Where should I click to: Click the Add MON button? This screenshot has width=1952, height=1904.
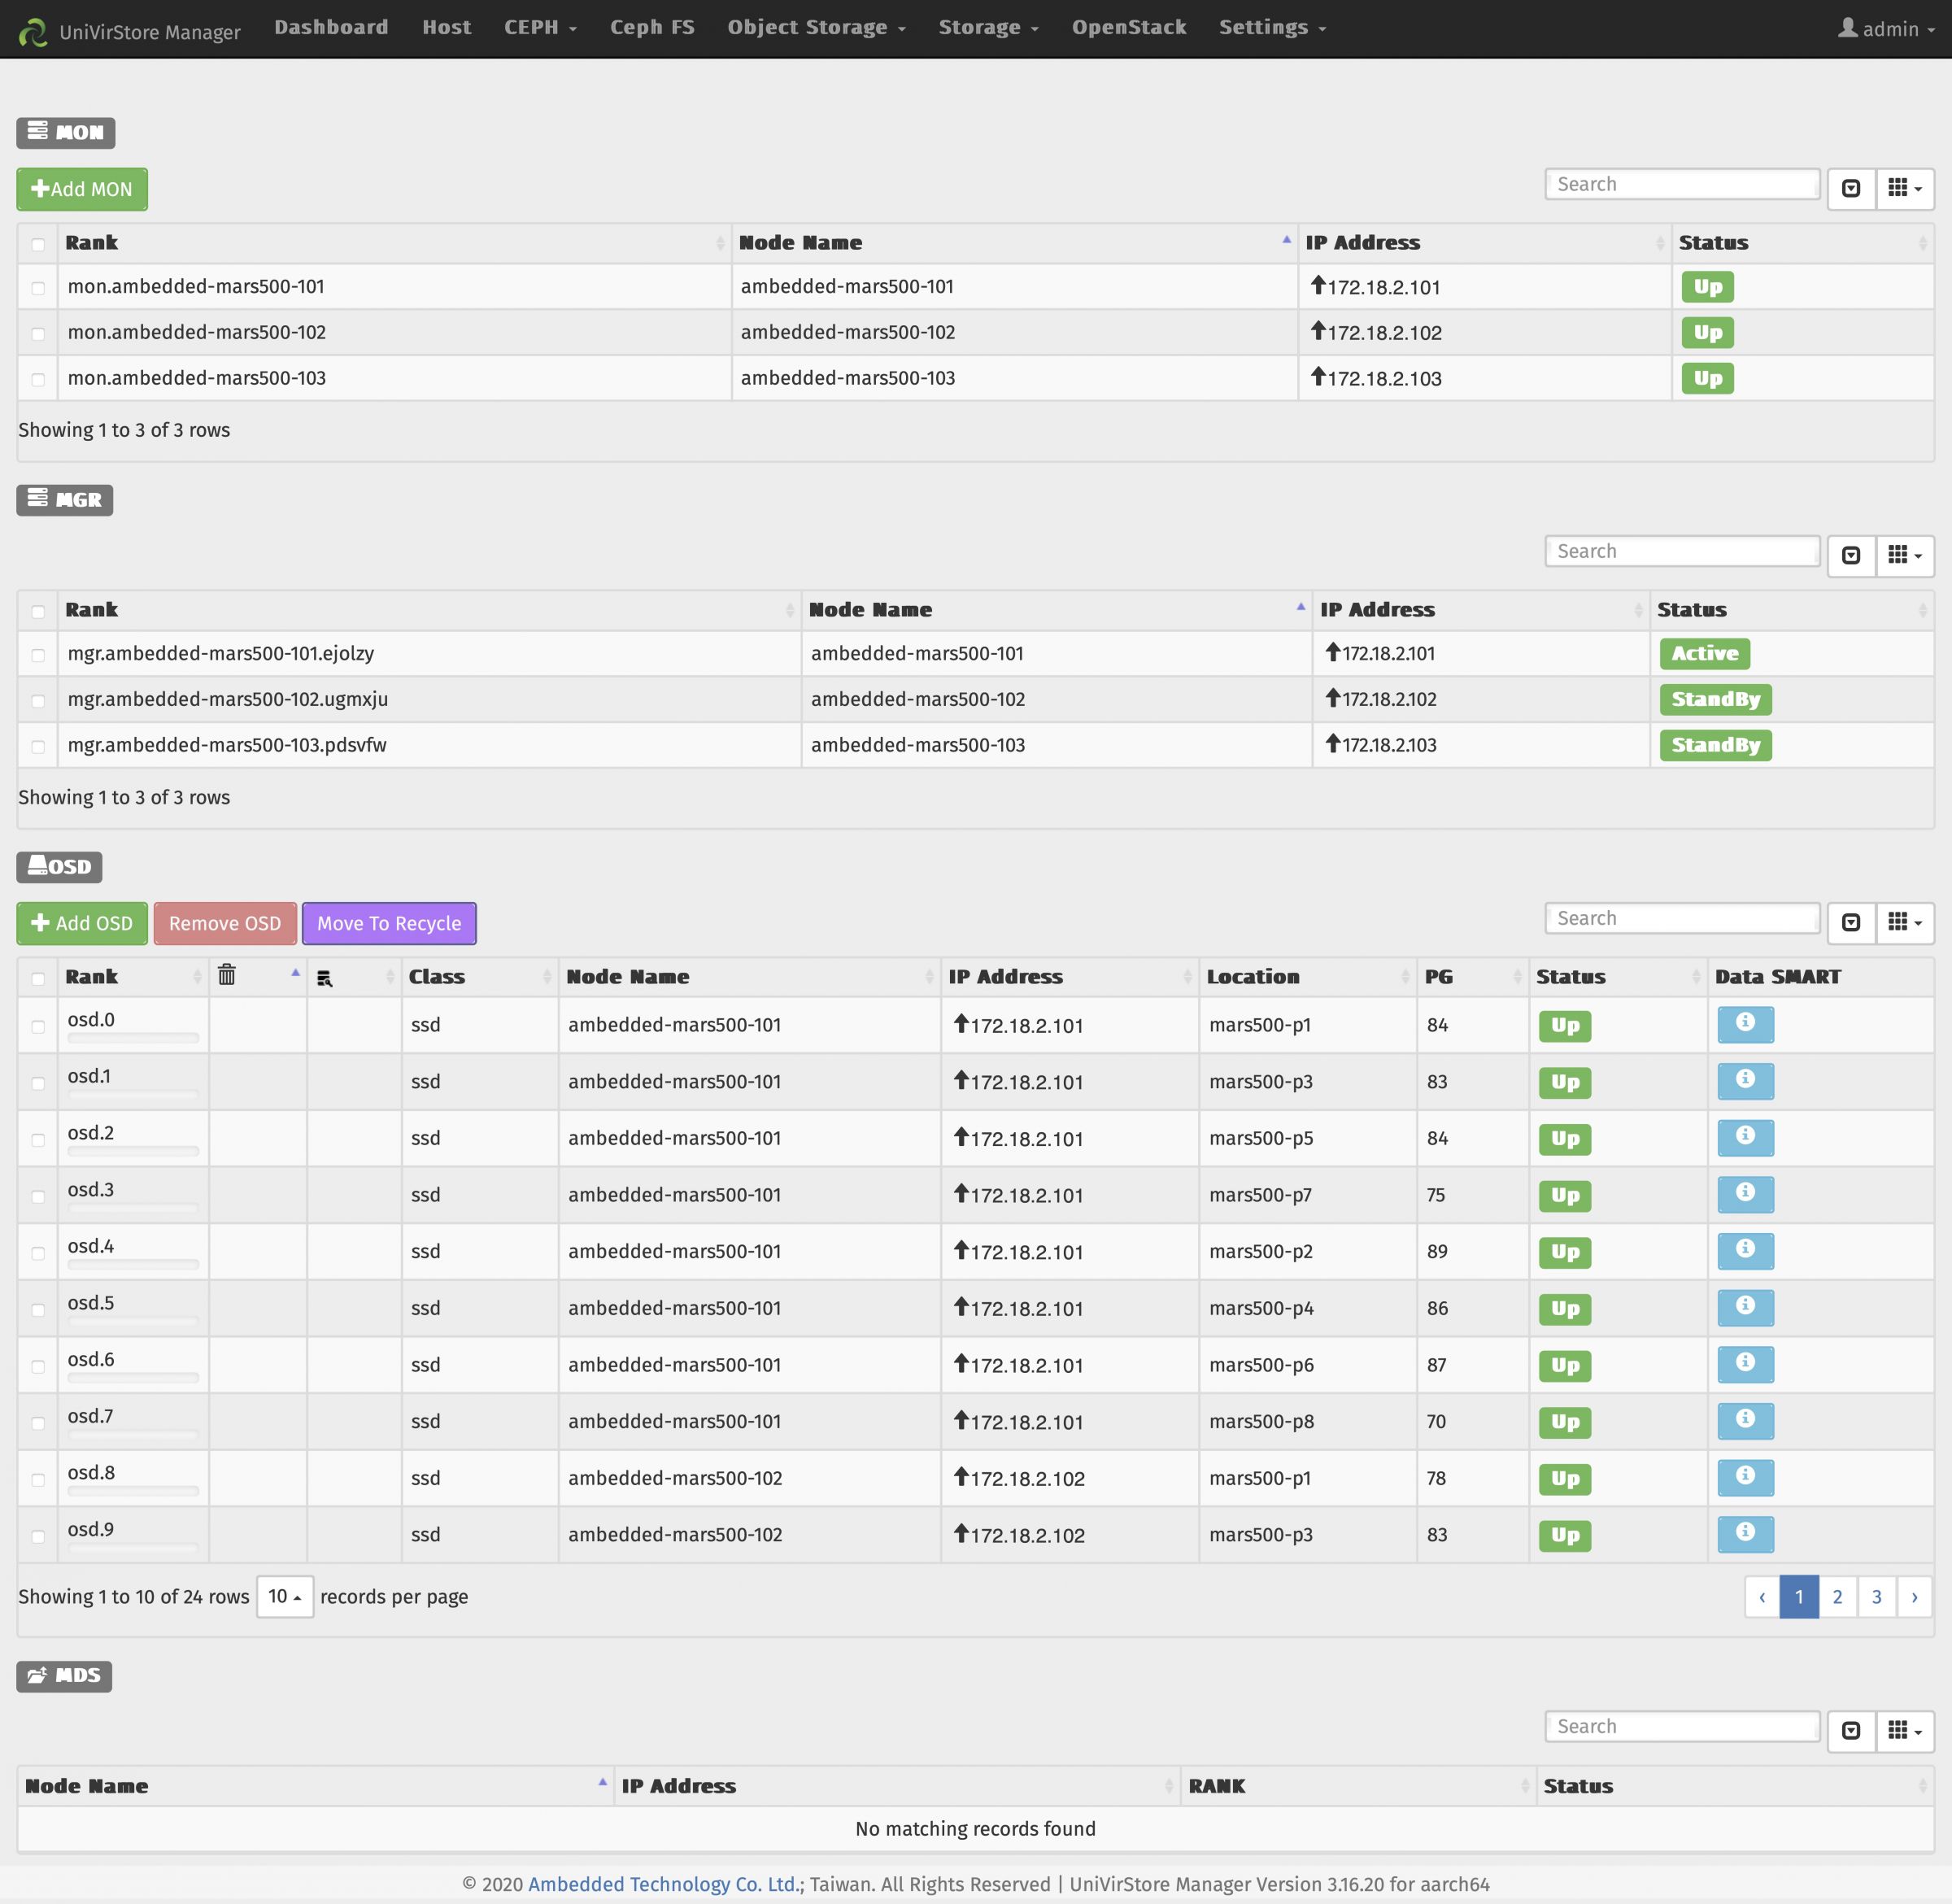pyautogui.click(x=82, y=188)
